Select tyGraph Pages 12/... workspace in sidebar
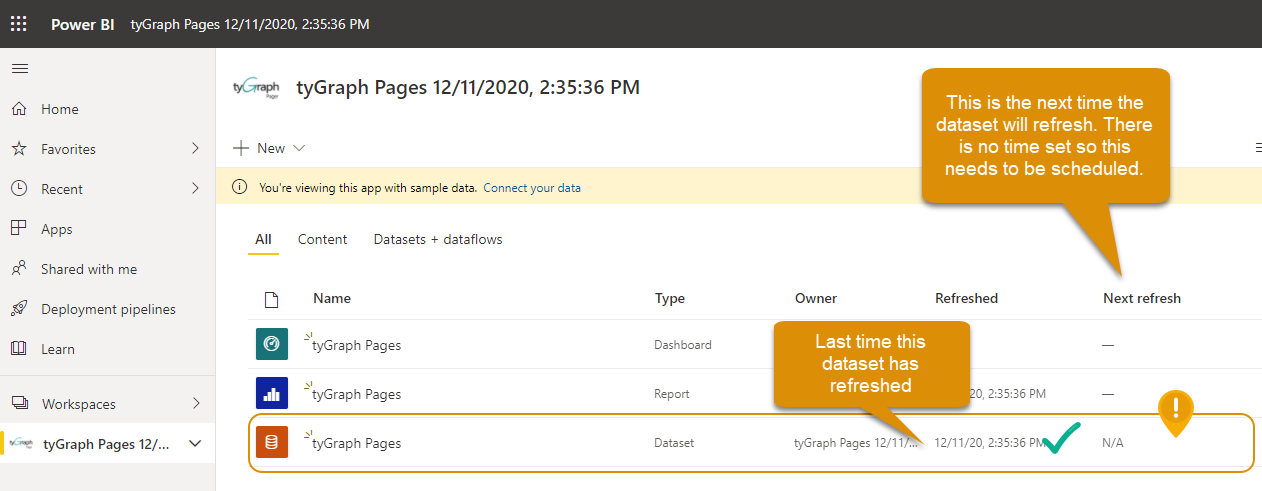The width and height of the screenshot is (1262, 491). click(x=107, y=443)
